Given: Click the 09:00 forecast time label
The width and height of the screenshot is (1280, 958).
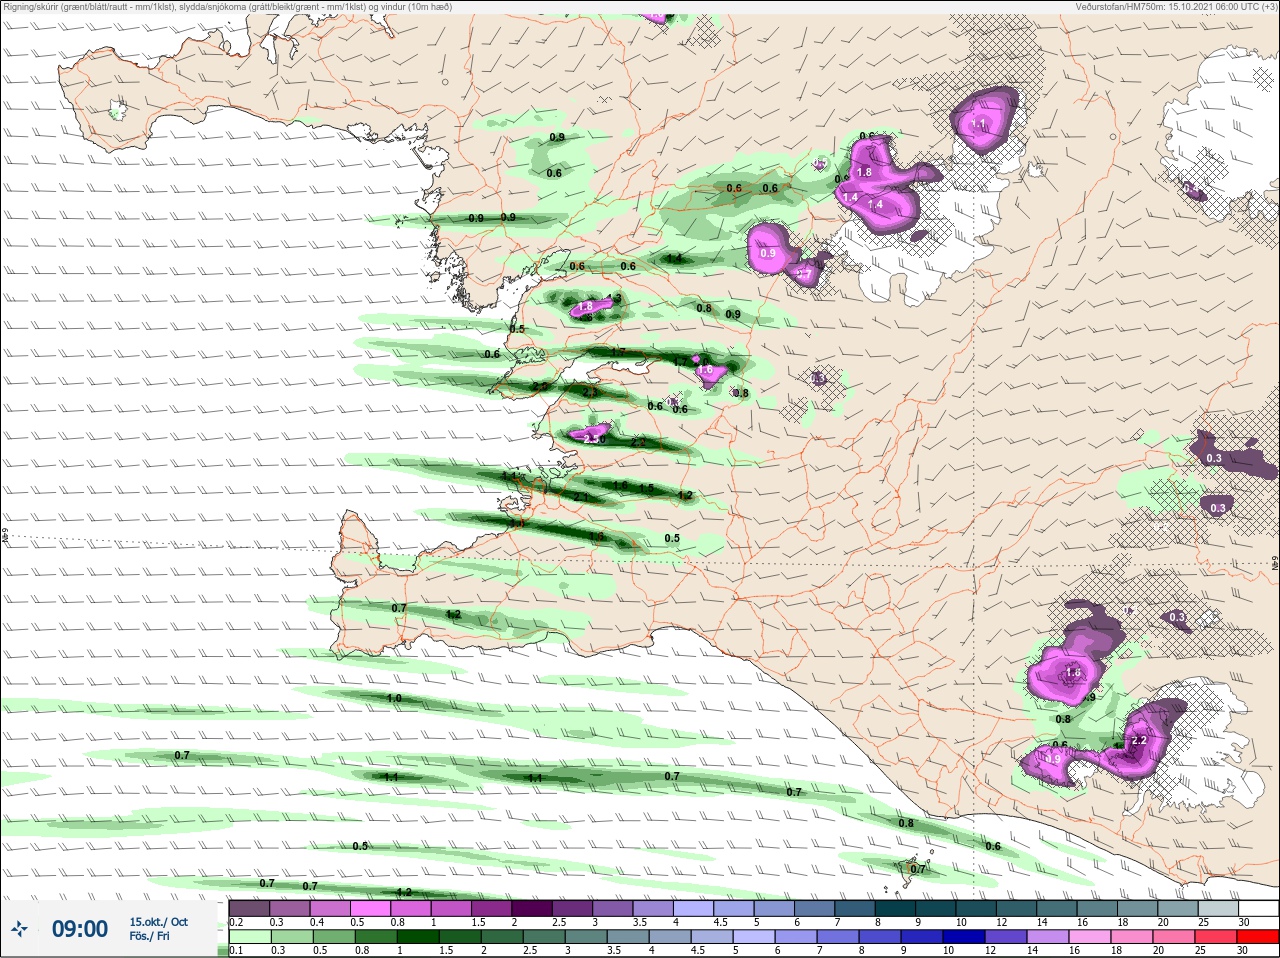Looking at the screenshot, I should coord(80,929).
